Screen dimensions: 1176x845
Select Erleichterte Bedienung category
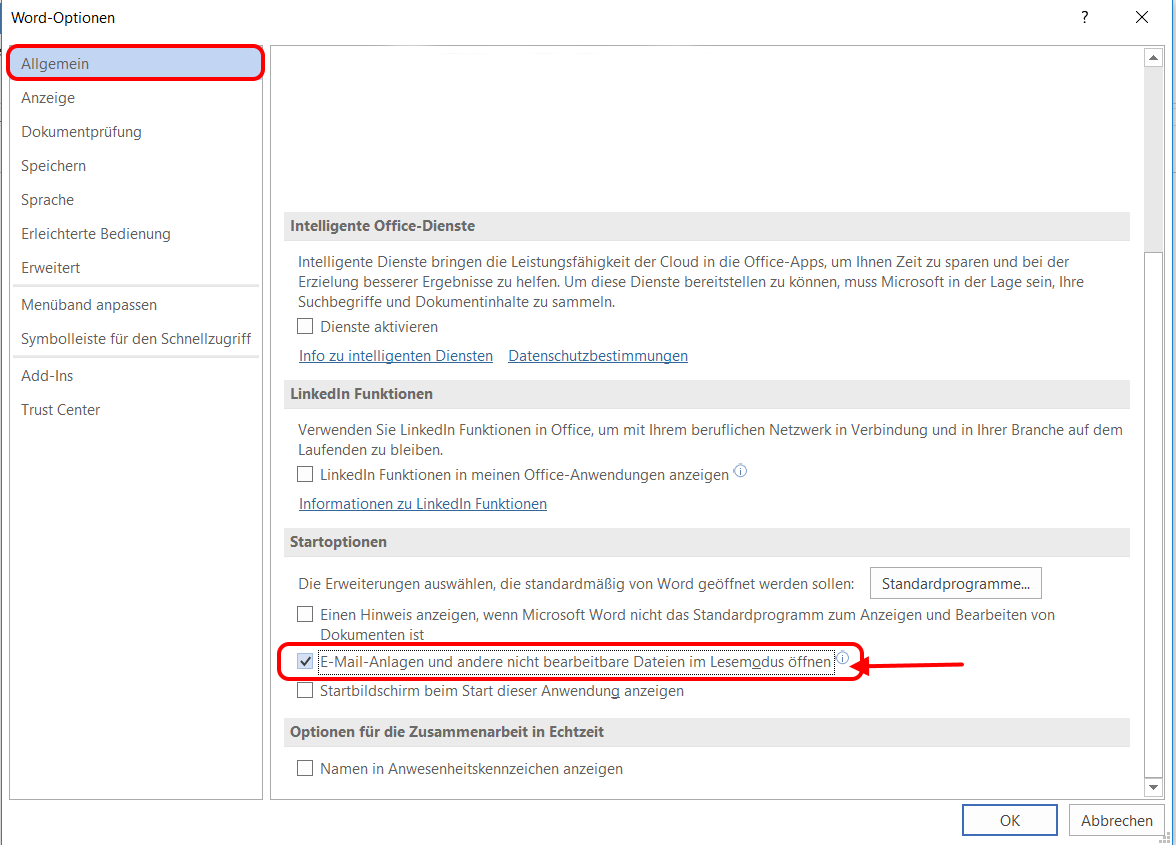click(136, 234)
